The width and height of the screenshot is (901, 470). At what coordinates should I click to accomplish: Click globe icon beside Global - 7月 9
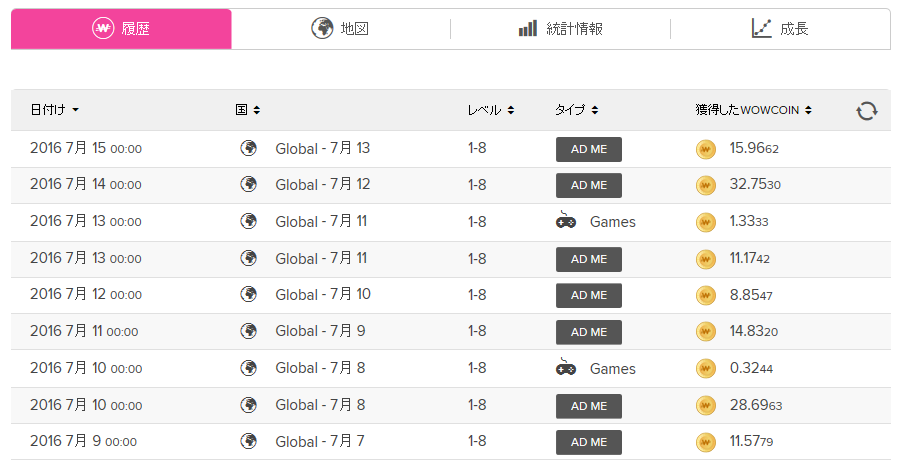[248, 331]
